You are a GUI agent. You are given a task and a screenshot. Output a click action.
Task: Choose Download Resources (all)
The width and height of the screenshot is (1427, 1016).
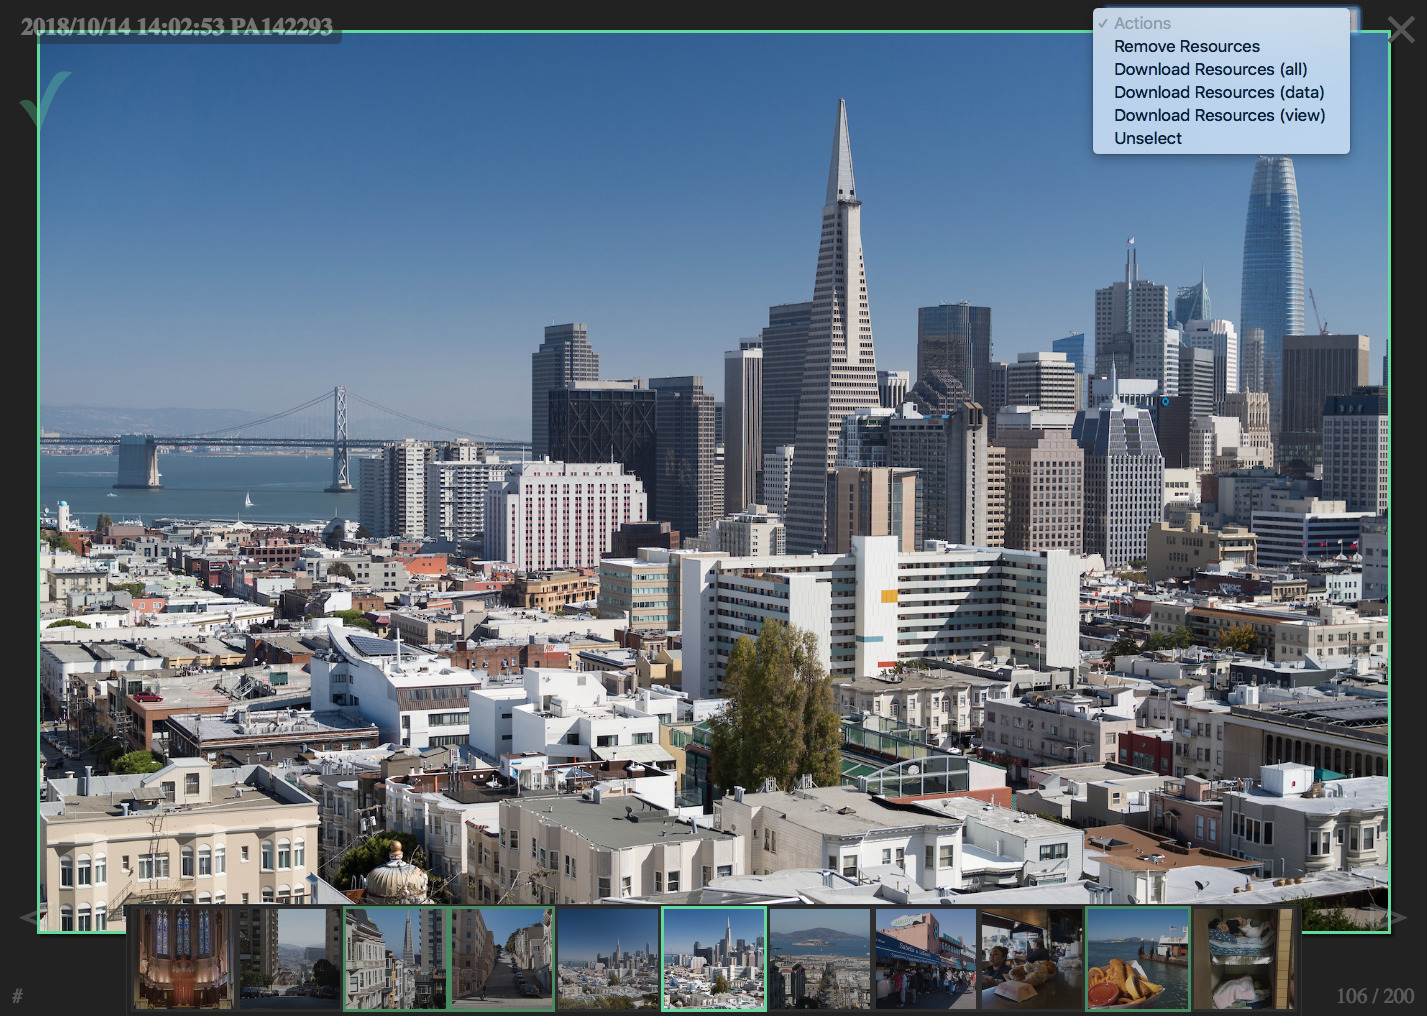coord(1210,69)
